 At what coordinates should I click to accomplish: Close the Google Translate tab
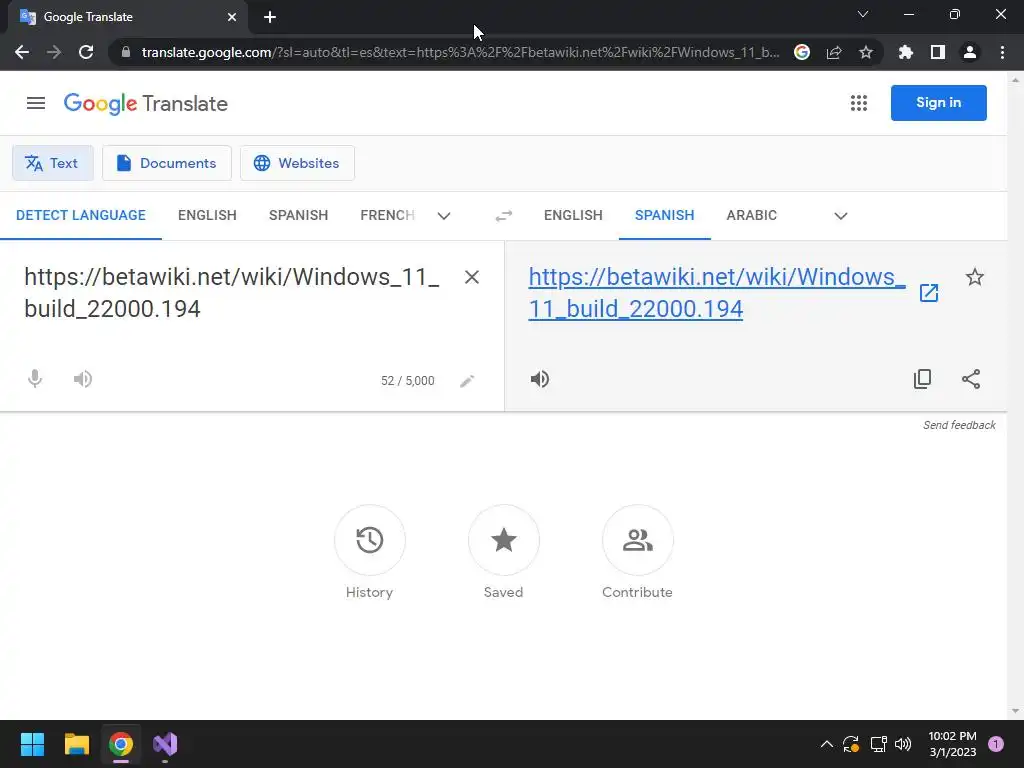(232, 17)
